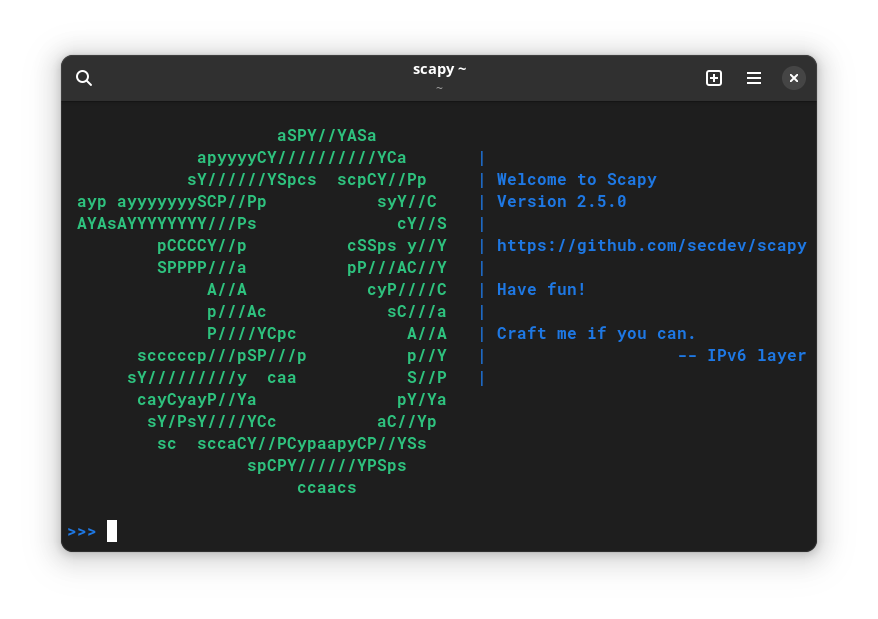The width and height of the screenshot is (878, 619).
Task: Click the 'scapy ~' window title
Action: tap(439, 69)
